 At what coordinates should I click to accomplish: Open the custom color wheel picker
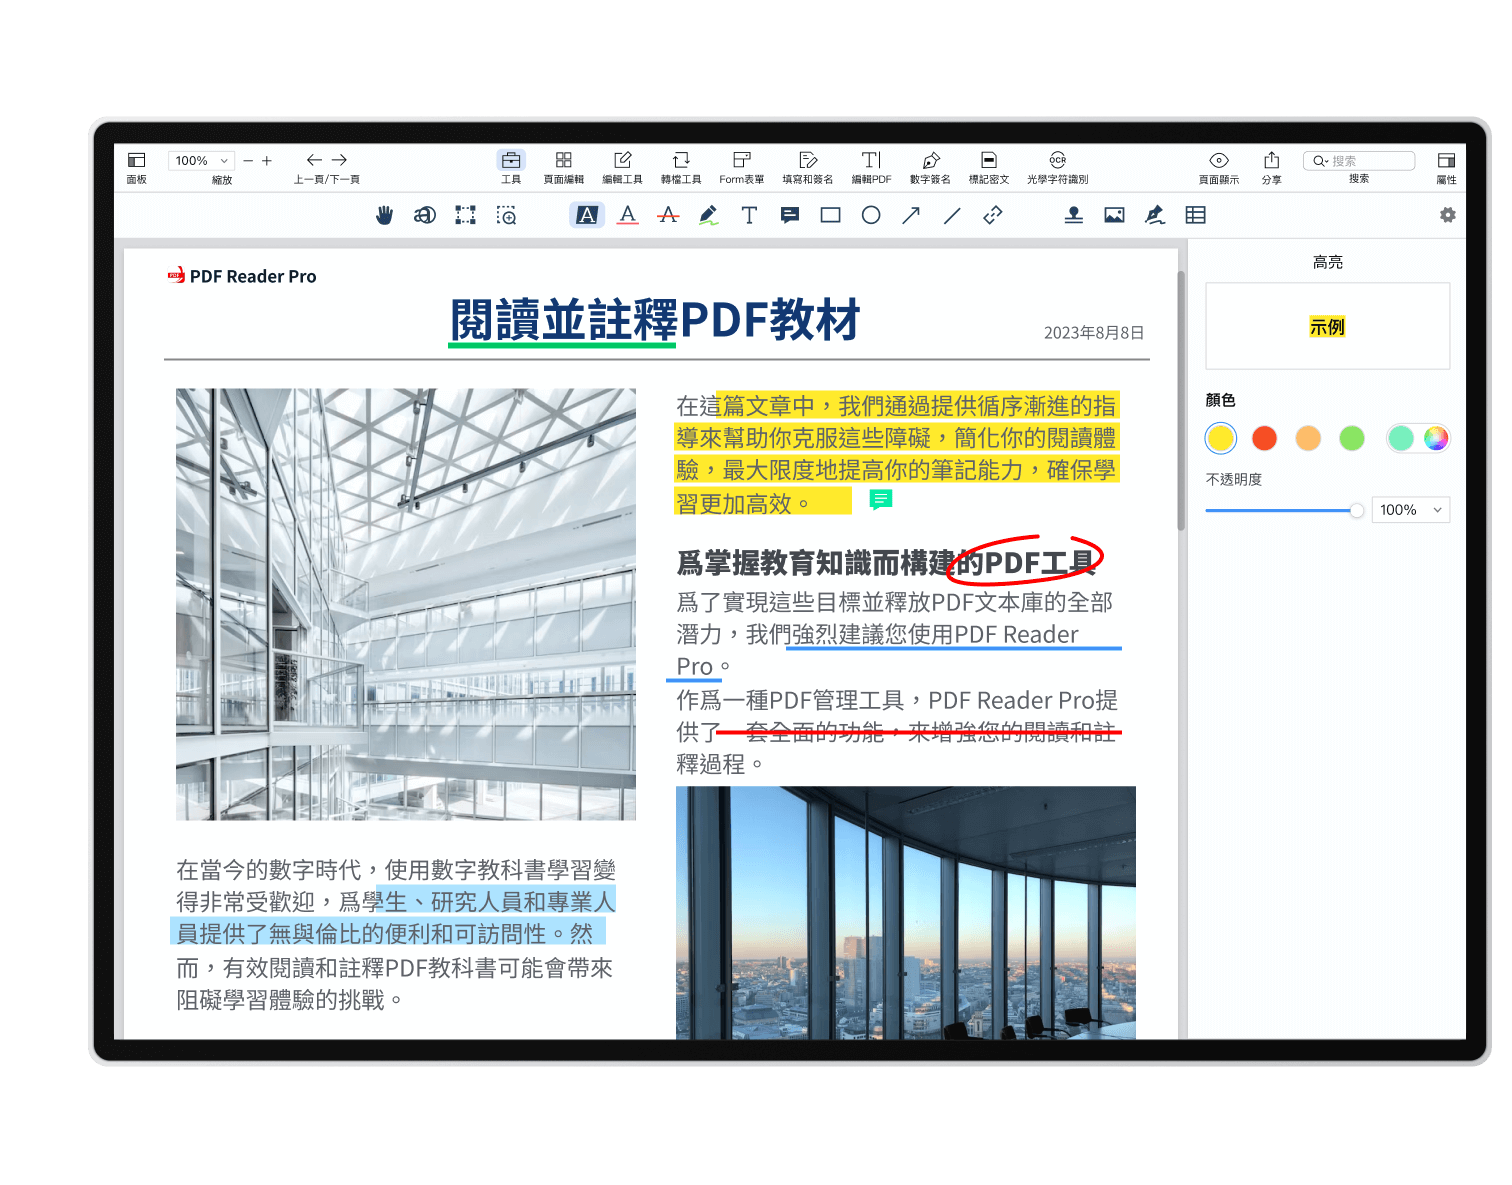coord(1436,438)
